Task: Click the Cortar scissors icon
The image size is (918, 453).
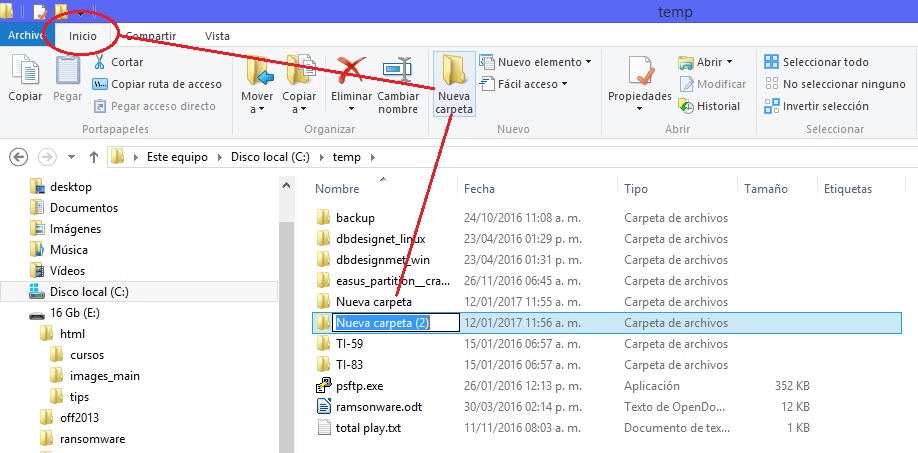Action: [x=102, y=62]
